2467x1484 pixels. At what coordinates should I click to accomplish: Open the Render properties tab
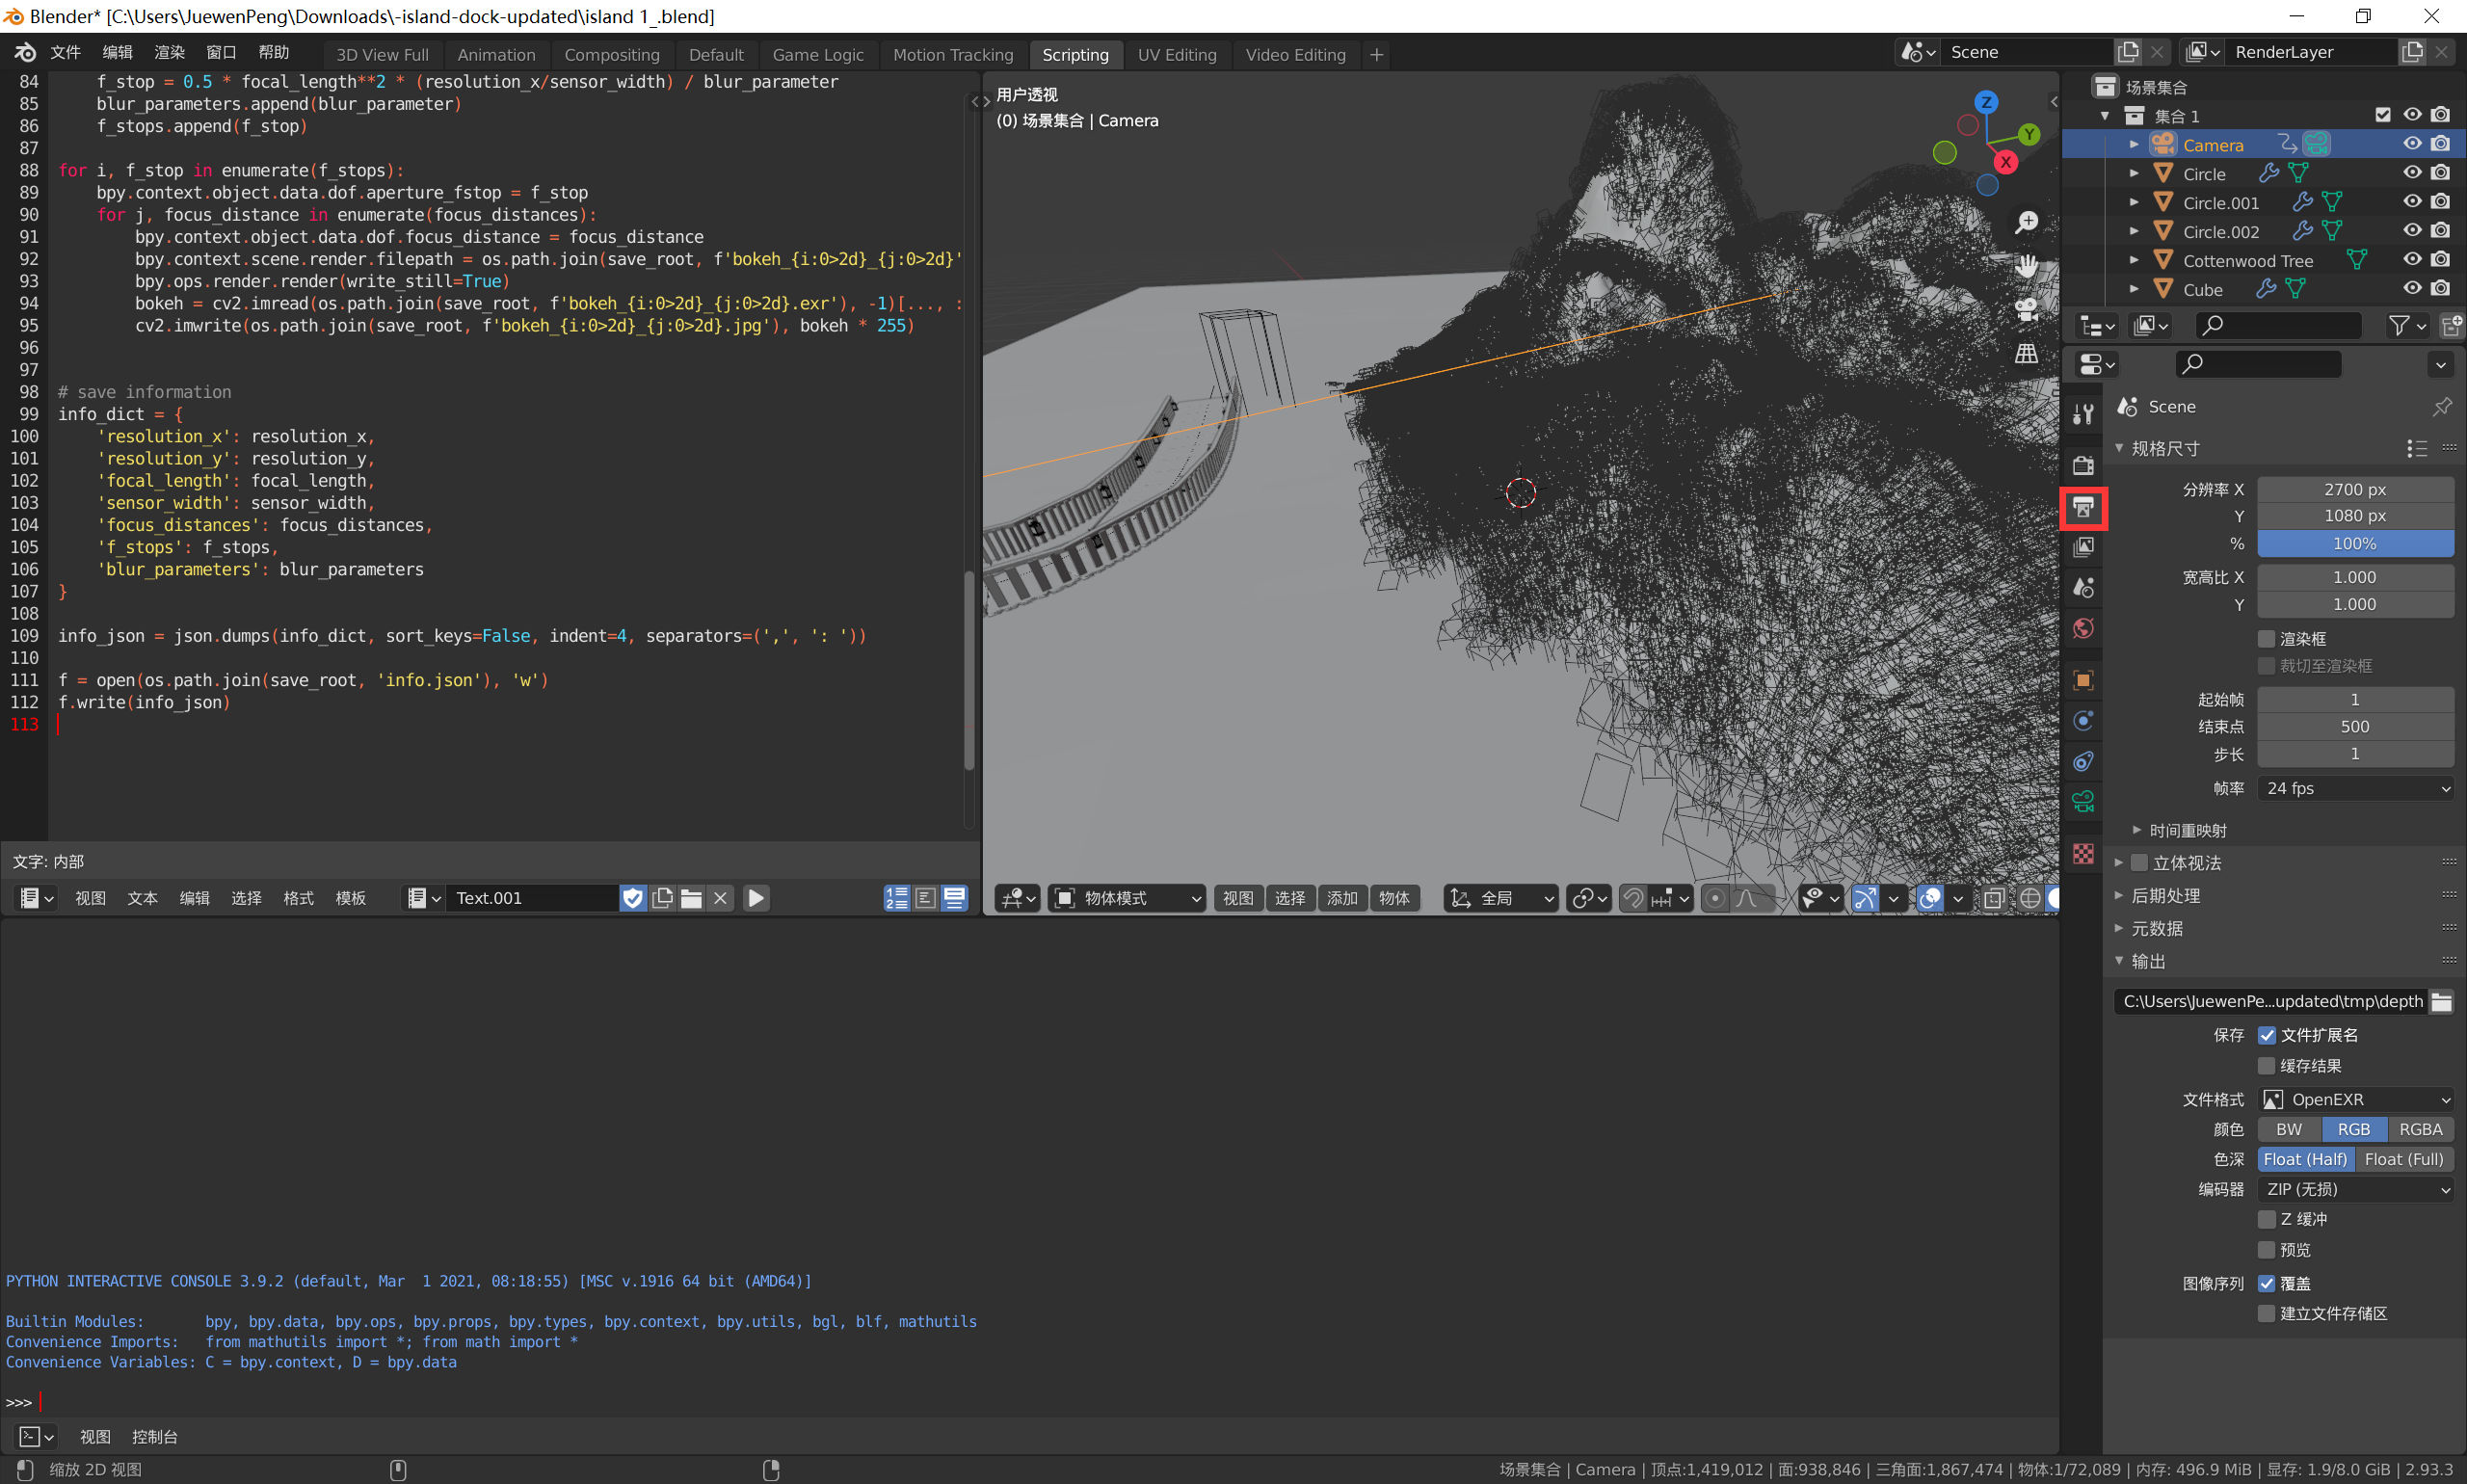[2083, 465]
